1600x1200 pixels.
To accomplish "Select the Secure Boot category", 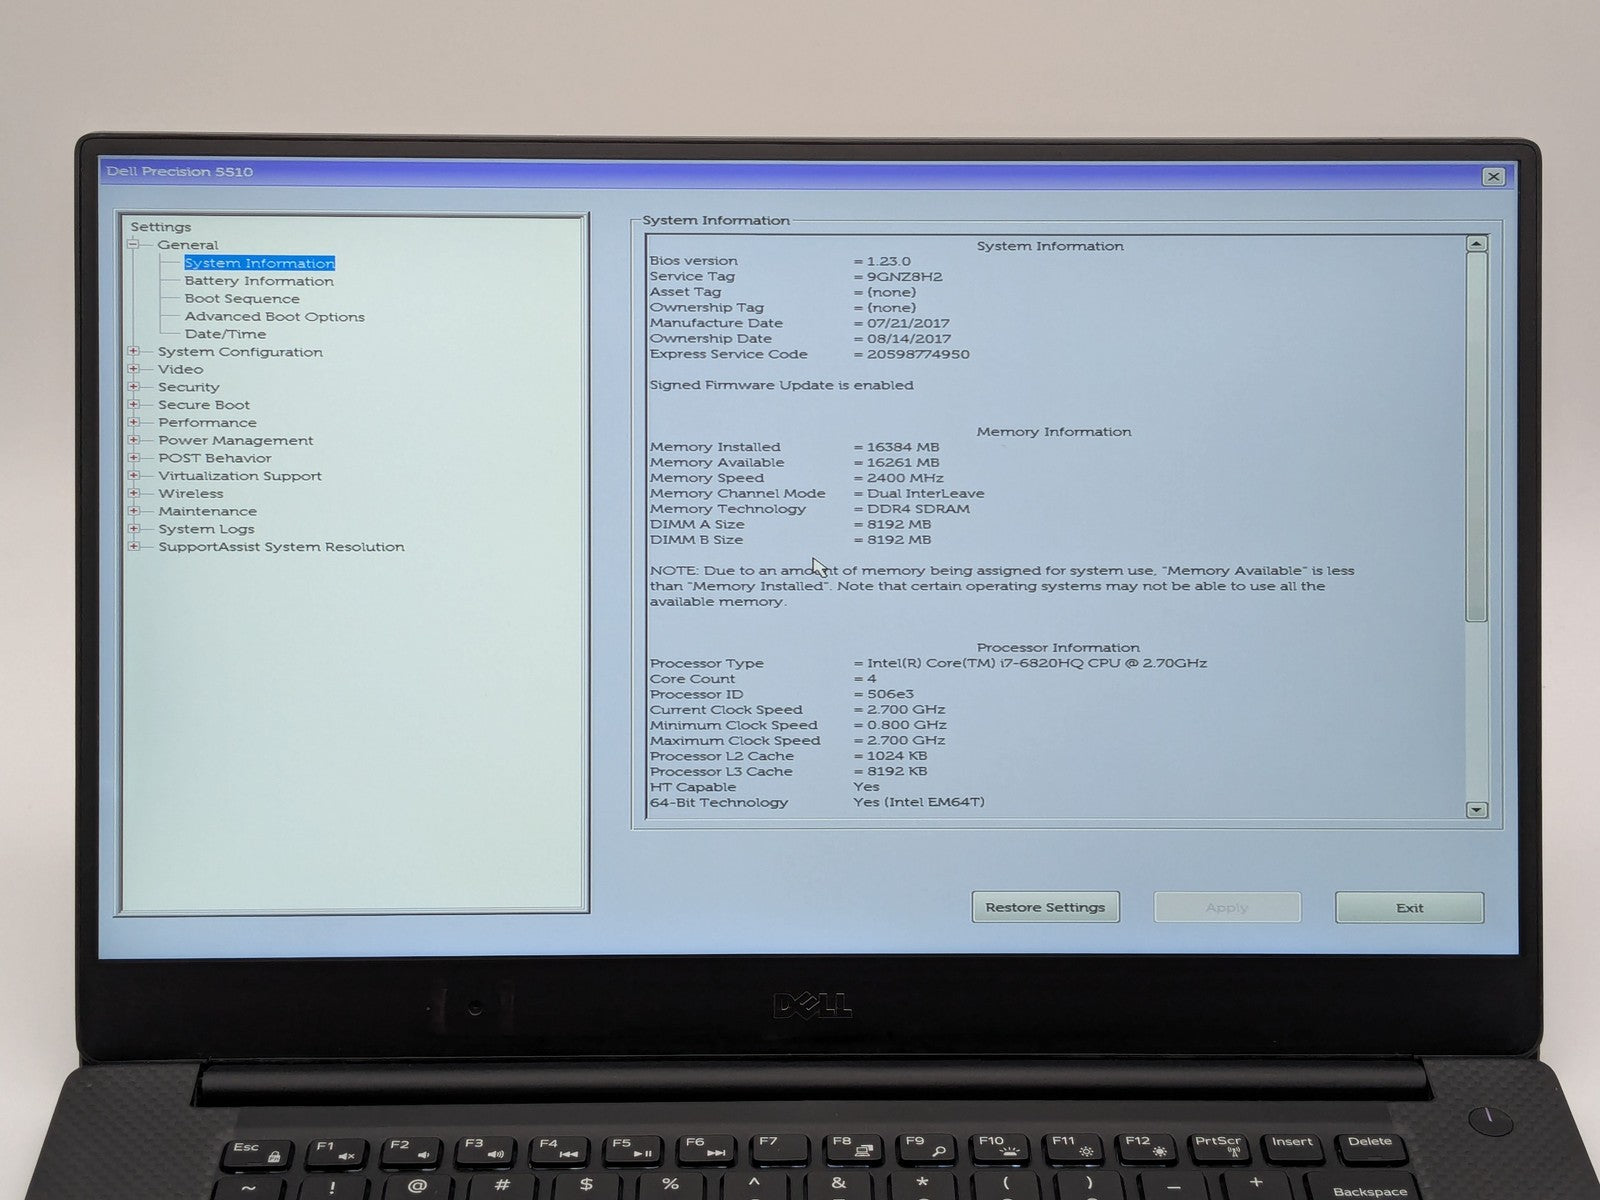I will [204, 405].
